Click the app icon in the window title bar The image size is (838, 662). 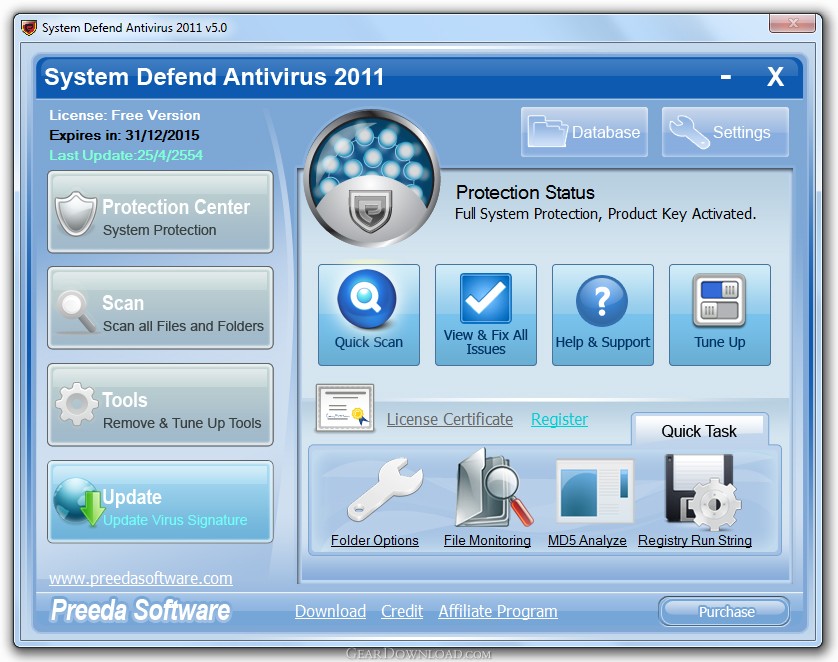29,27
